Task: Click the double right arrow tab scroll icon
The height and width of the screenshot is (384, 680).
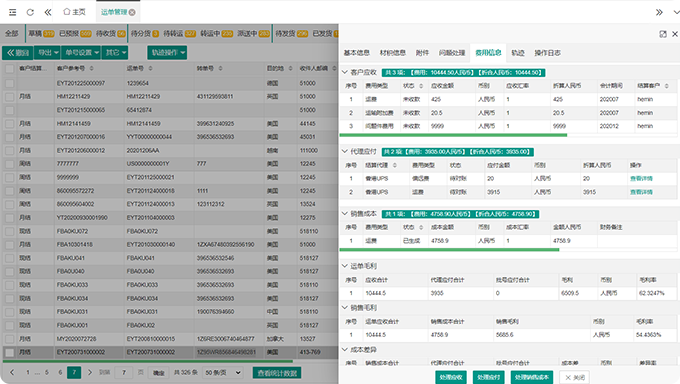Action: tap(659, 12)
